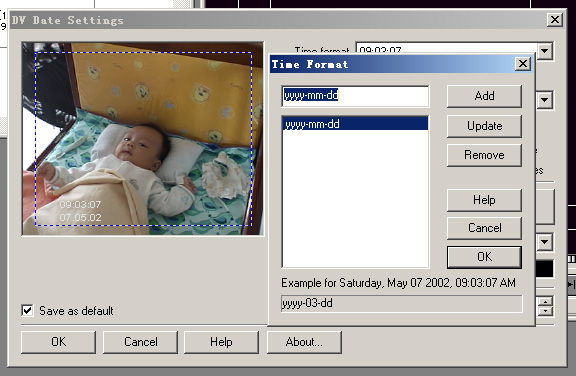The width and height of the screenshot is (576, 376).
Task: Click OK in DV Date Settings
Action: [x=58, y=342]
